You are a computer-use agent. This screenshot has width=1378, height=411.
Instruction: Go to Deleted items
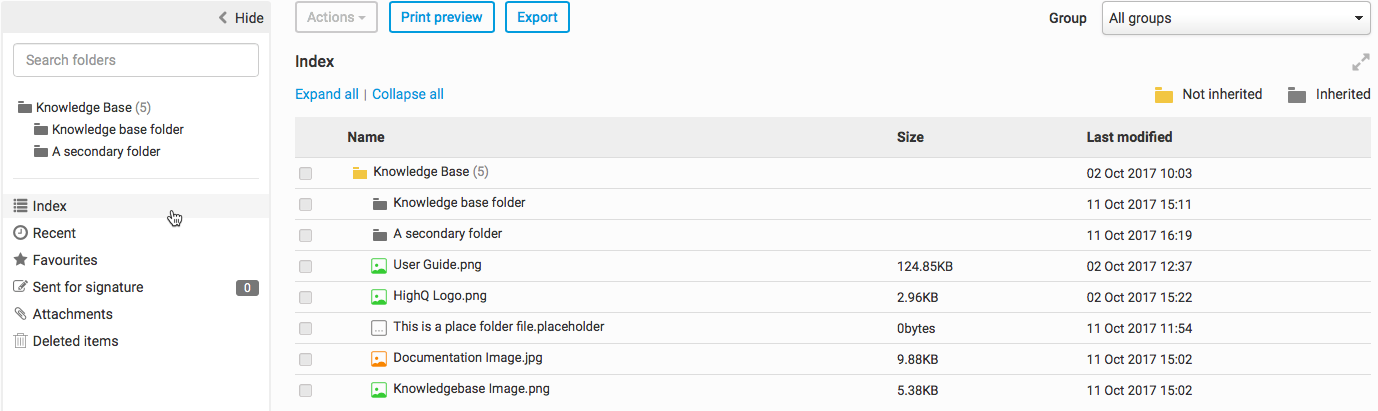point(75,341)
